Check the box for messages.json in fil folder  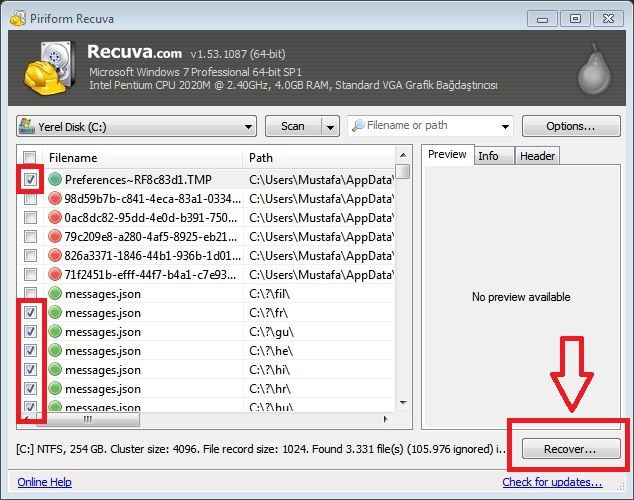pyautogui.click(x=30, y=293)
